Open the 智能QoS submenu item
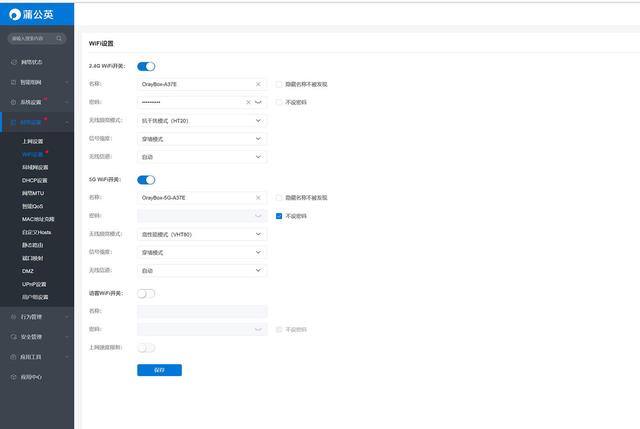The height and width of the screenshot is (429, 640). tap(33, 206)
